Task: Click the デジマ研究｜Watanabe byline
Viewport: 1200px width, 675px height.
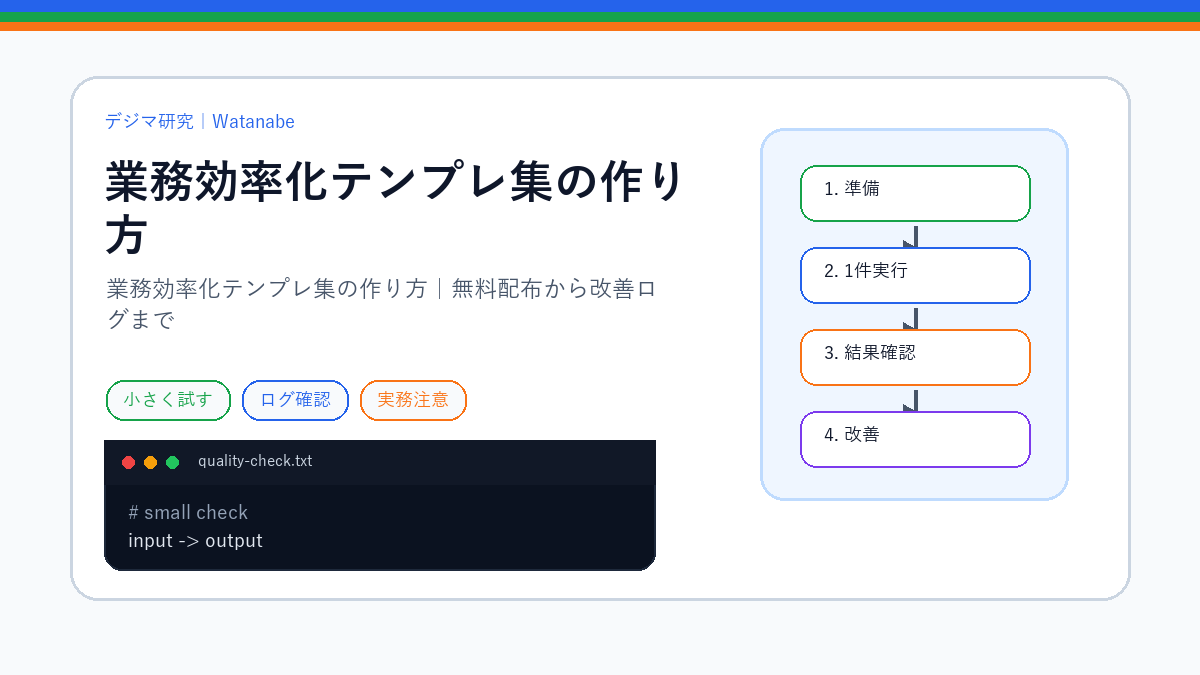Action: [x=200, y=121]
